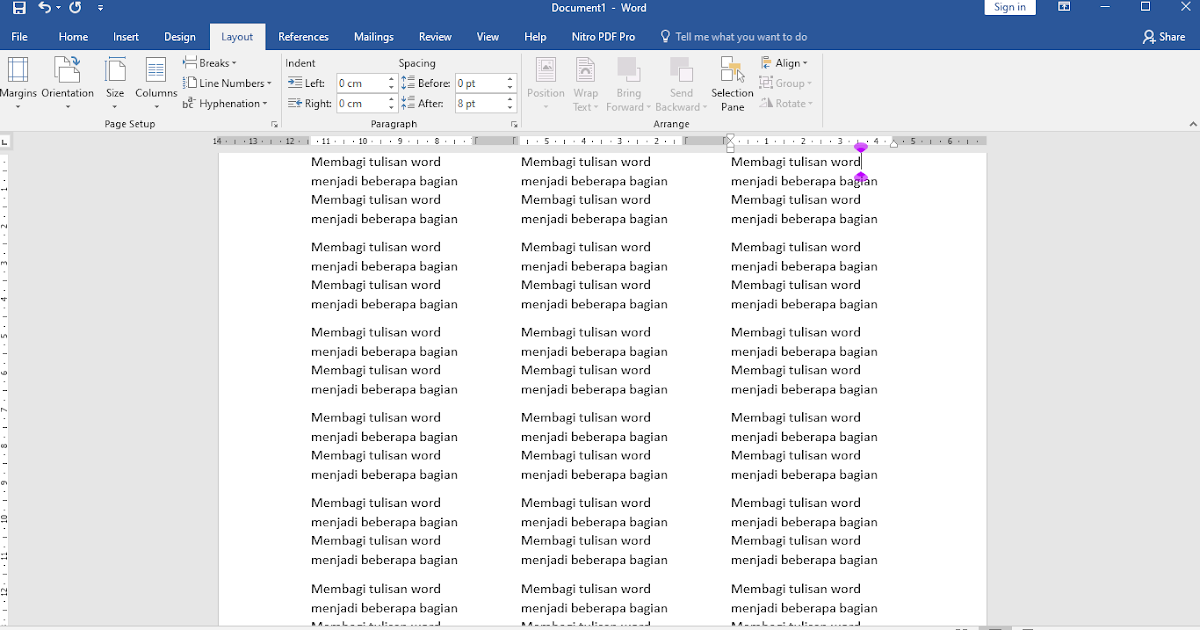Open the Columns dropdown
Image resolution: width=1200 pixels, height=630 pixels.
(156, 83)
